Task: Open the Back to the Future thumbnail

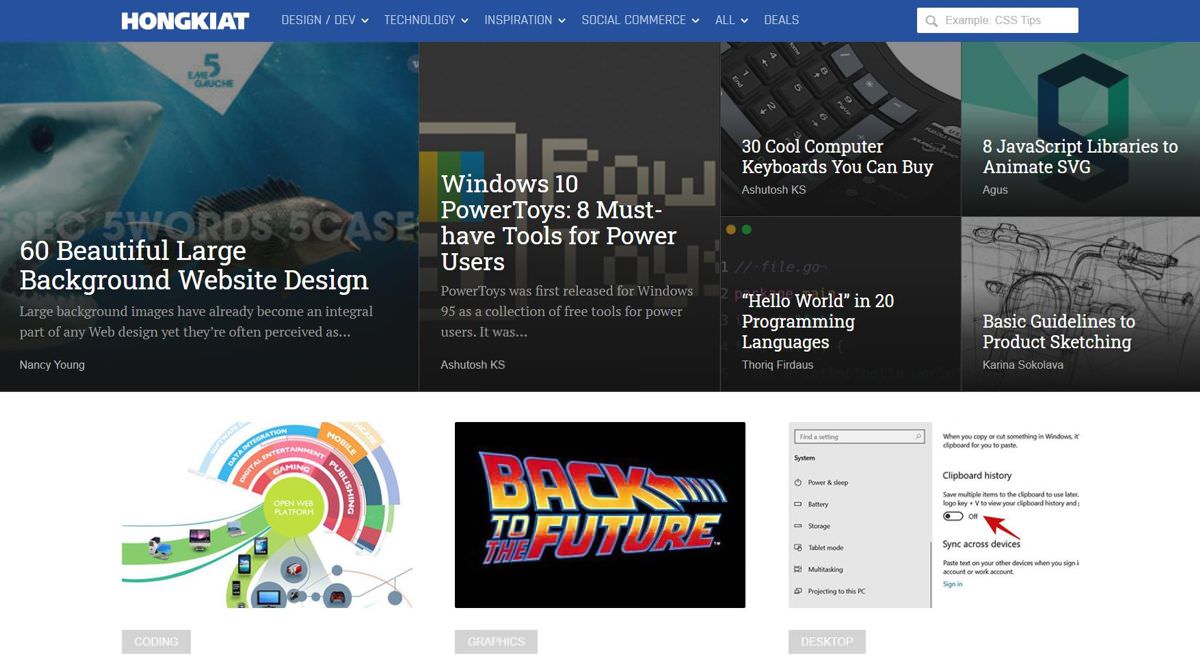Action: 600,515
